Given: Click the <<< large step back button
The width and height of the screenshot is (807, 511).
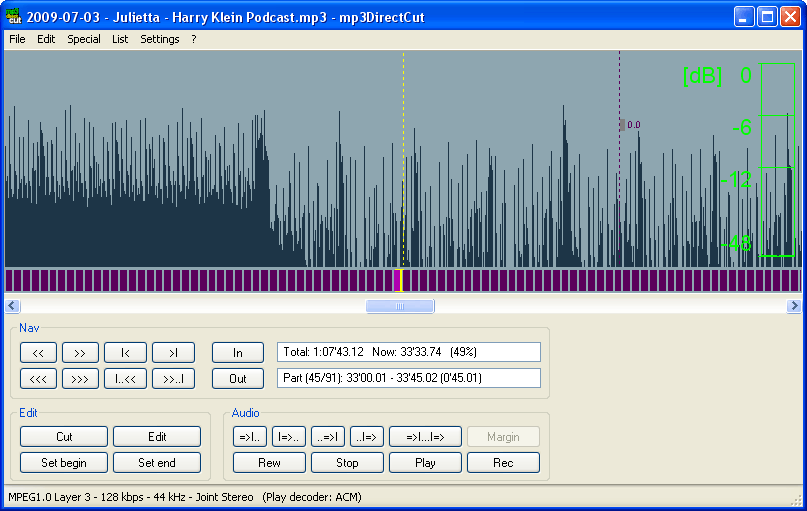Looking at the screenshot, I should click(x=38, y=379).
